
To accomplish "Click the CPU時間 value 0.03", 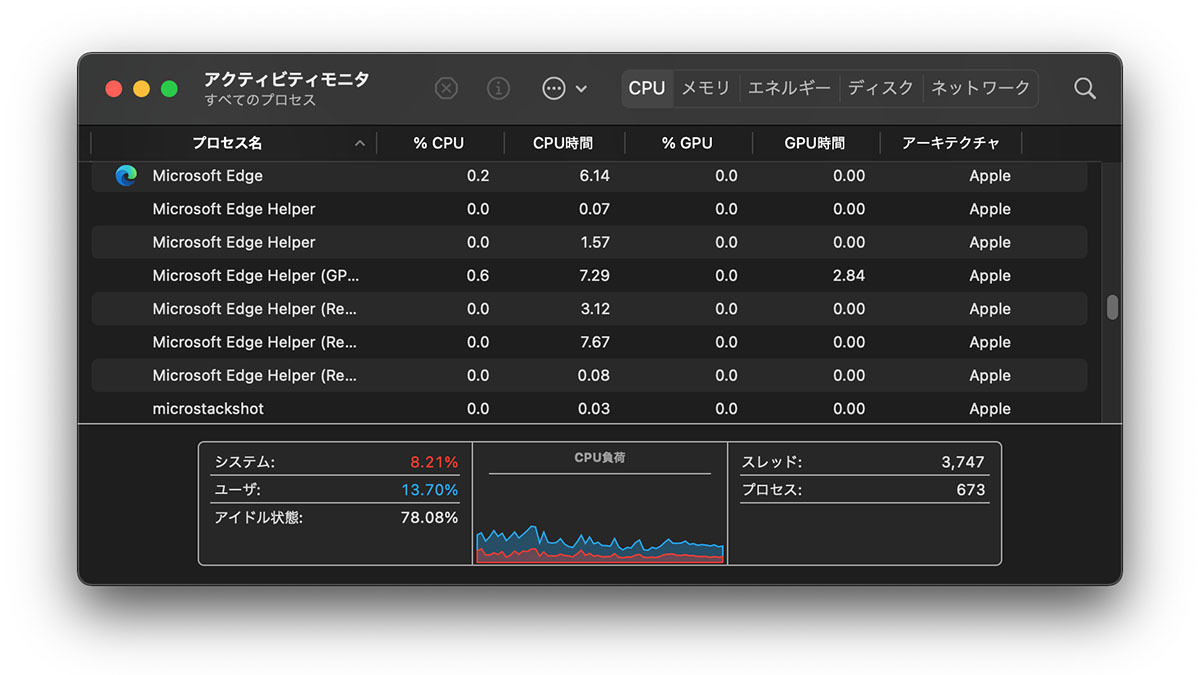I will (594, 409).
